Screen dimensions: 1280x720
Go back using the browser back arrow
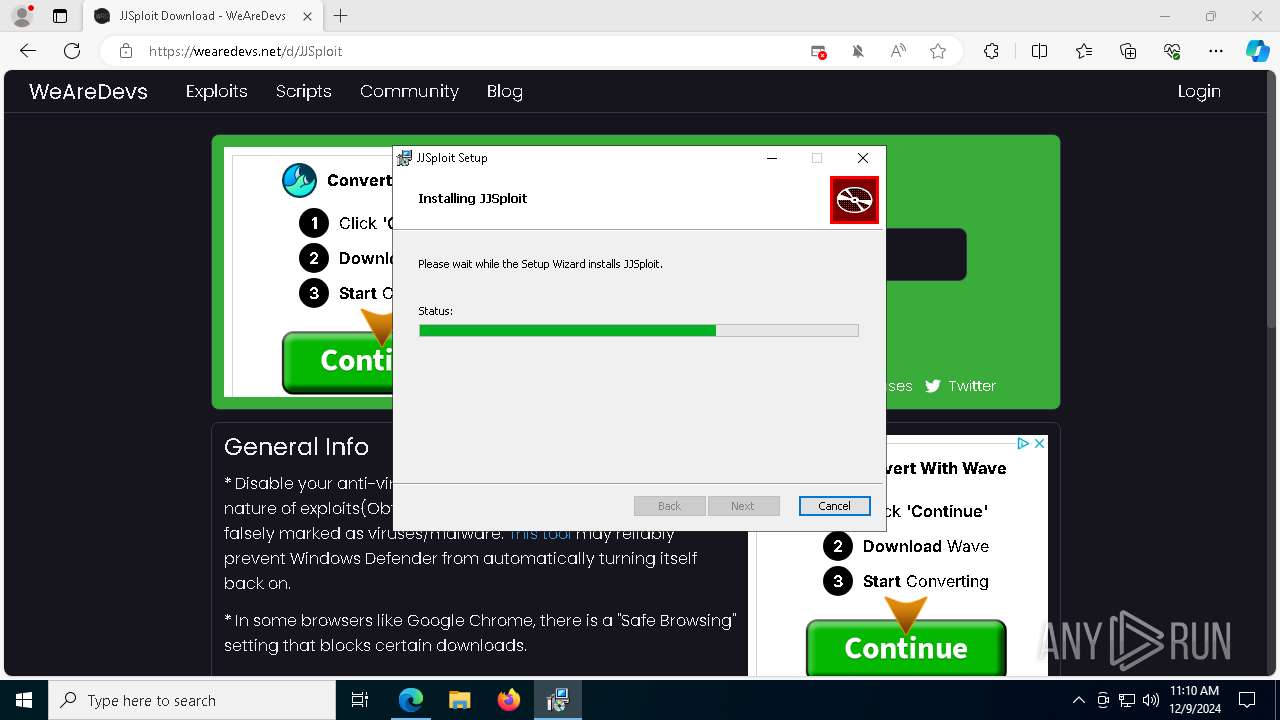[x=28, y=51]
